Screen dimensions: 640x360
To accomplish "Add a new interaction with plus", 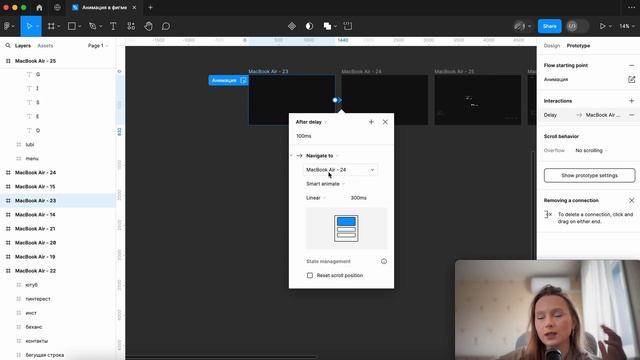I will click(x=631, y=101).
